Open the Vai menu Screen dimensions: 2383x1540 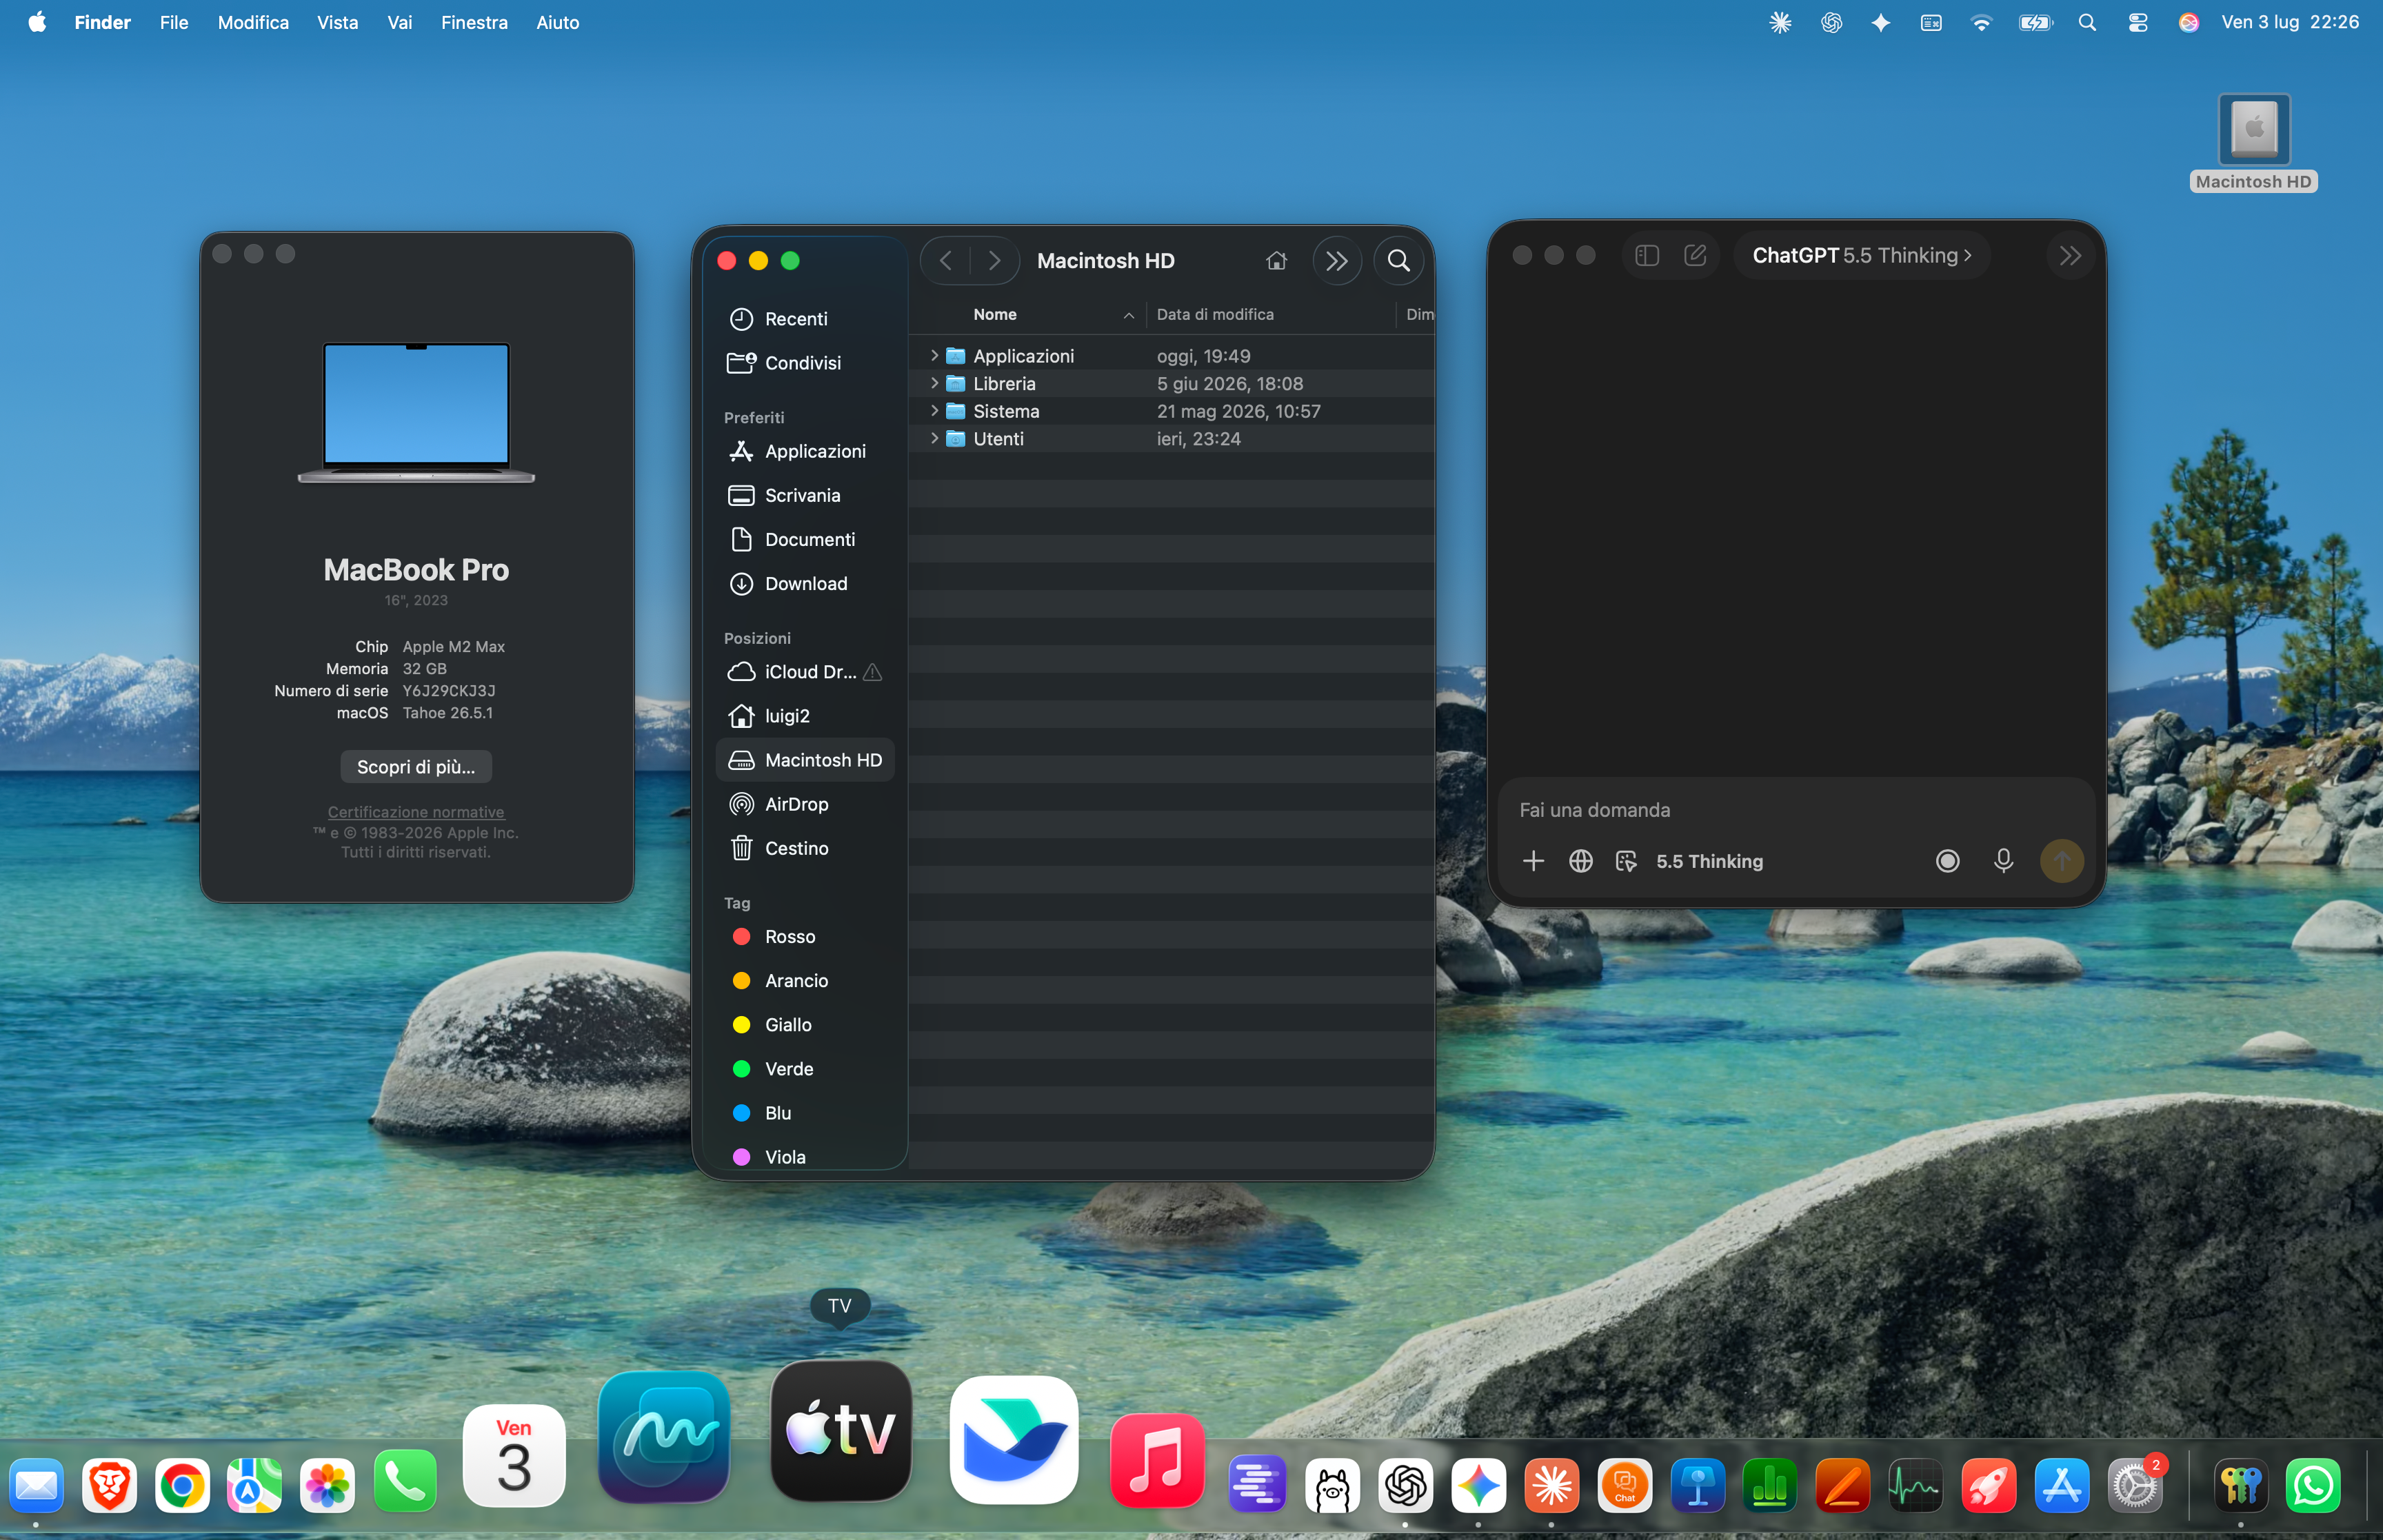click(399, 22)
